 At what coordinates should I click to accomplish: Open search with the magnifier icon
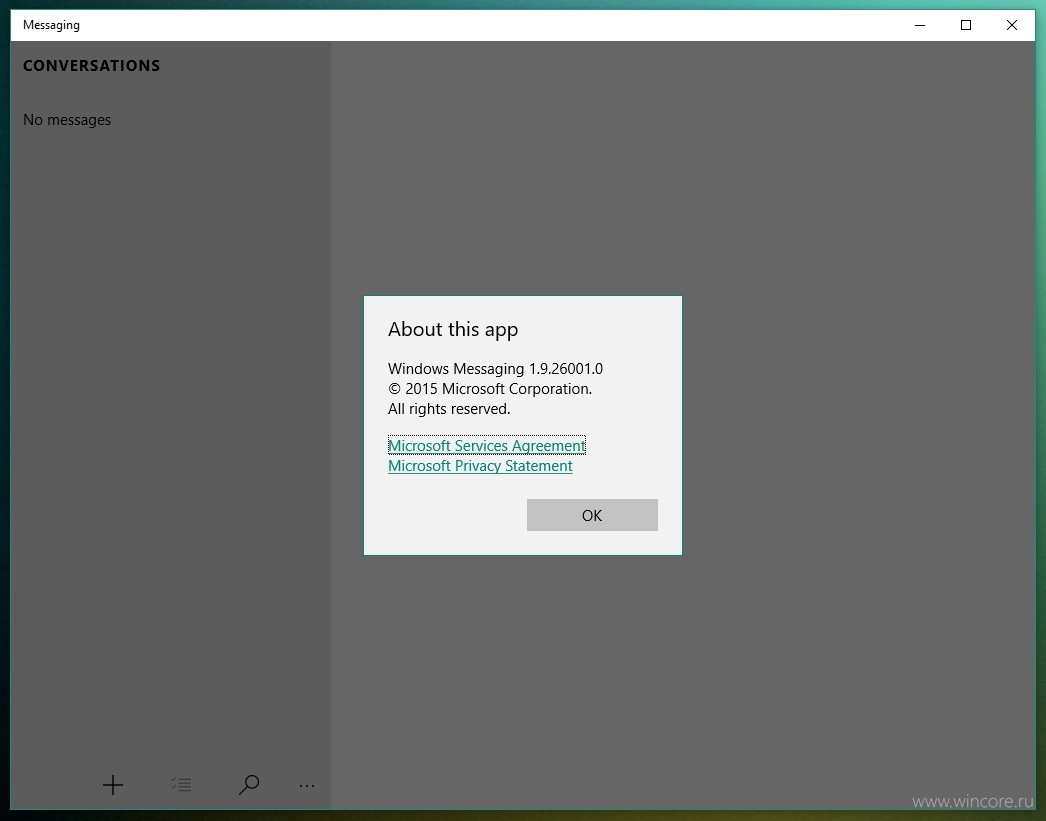[248, 785]
